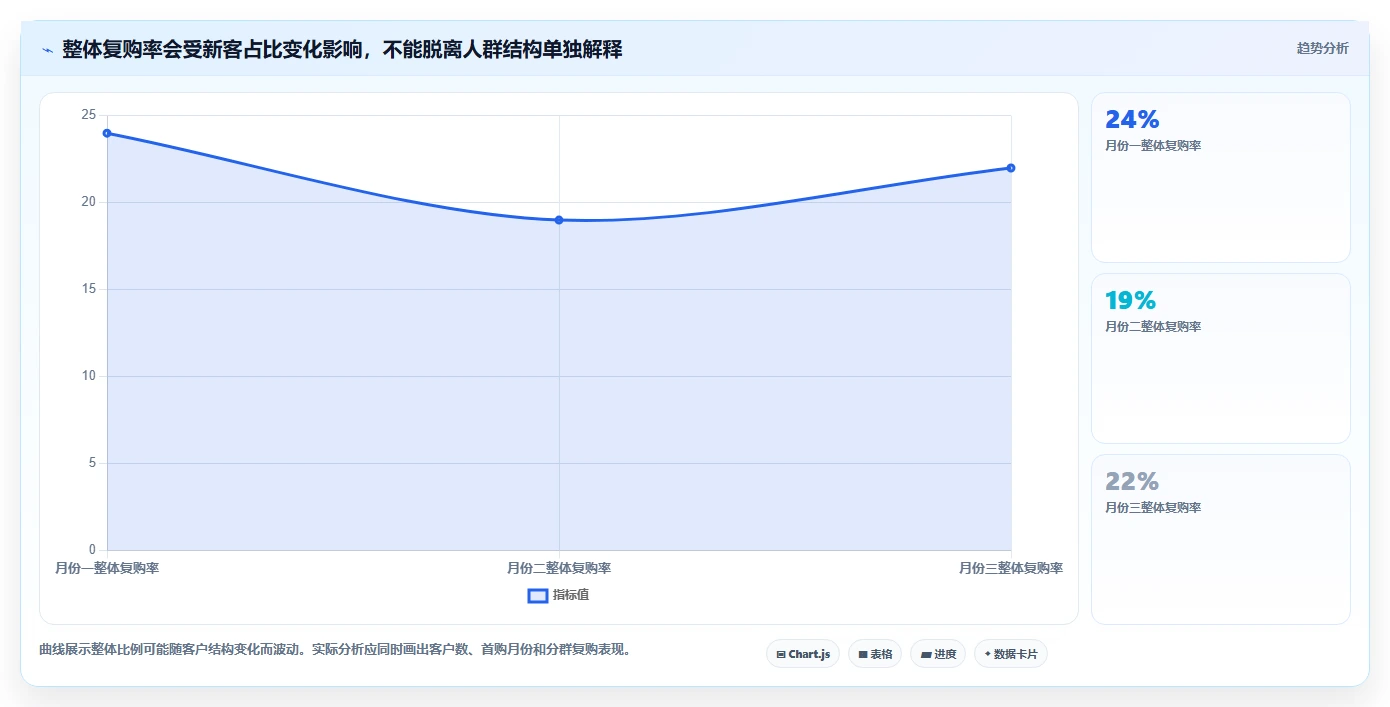The width and height of the screenshot is (1390, 707).
Task: Click the 趋势分析 label in the header
Action: (1322, 48)
